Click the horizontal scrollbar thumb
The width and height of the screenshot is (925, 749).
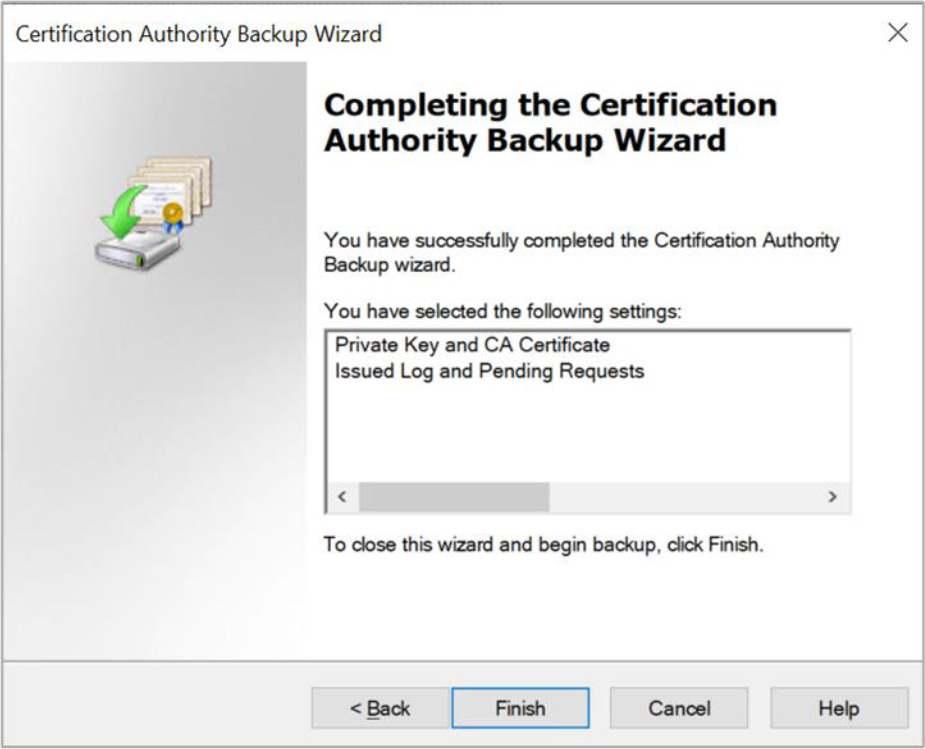click(453, 497)
